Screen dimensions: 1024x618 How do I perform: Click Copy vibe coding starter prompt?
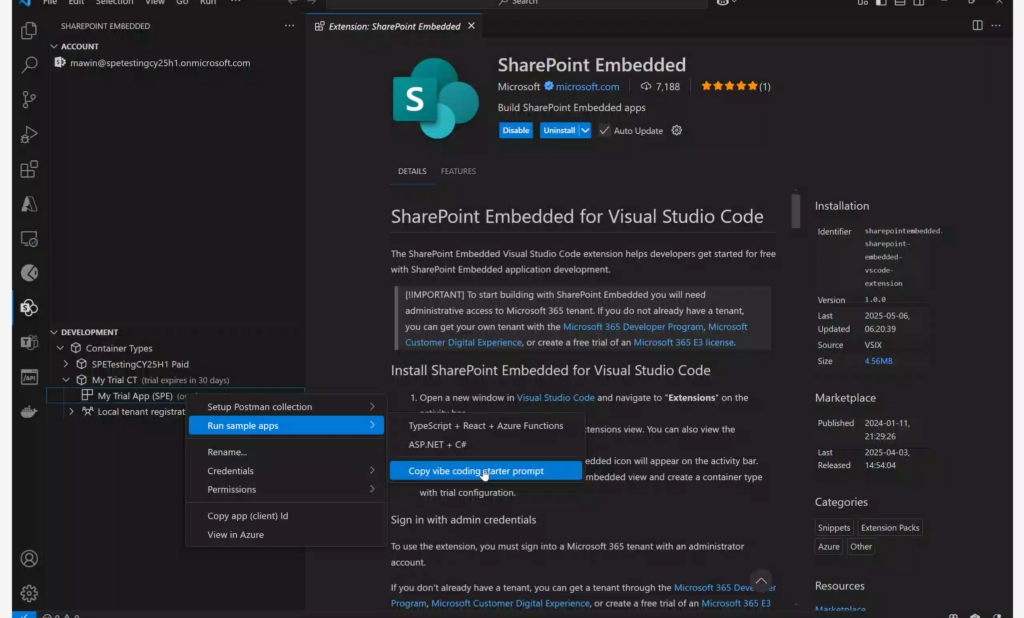click(486, 470)
